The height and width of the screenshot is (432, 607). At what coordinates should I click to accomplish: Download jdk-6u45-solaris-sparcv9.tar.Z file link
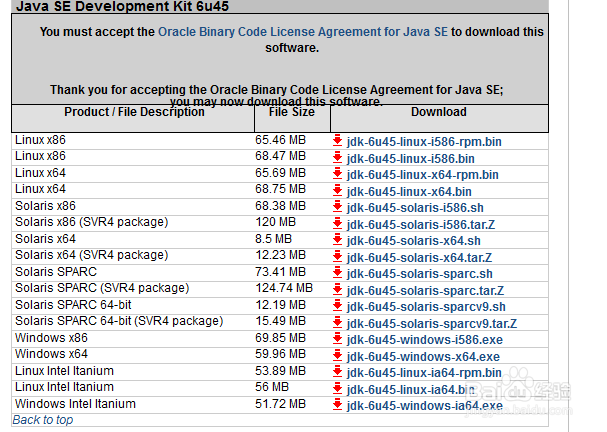point(432,324)
